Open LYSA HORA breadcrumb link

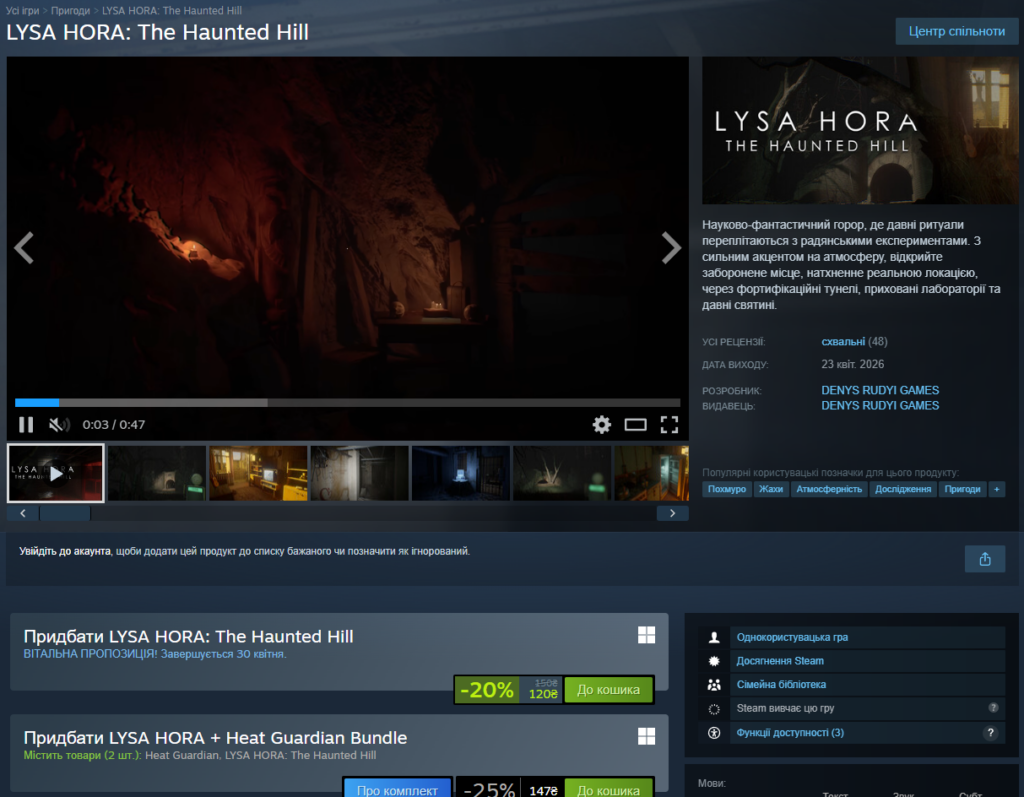[x=172, y=10]
